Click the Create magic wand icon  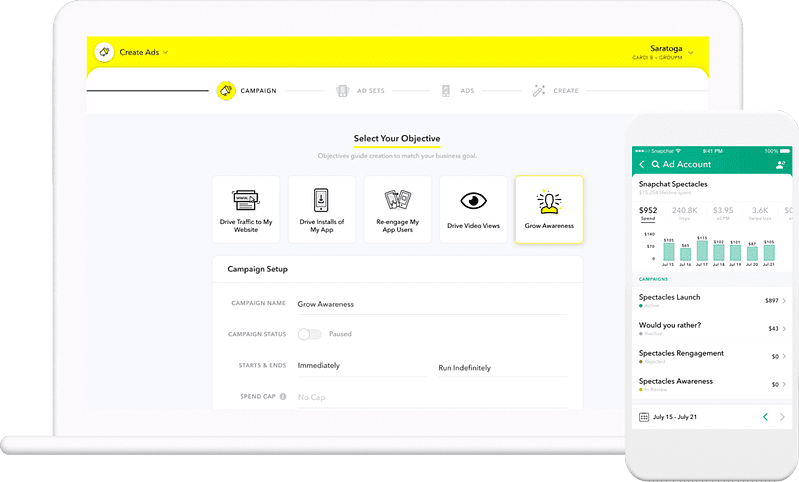pyautogui.click(x=539, y=91)
